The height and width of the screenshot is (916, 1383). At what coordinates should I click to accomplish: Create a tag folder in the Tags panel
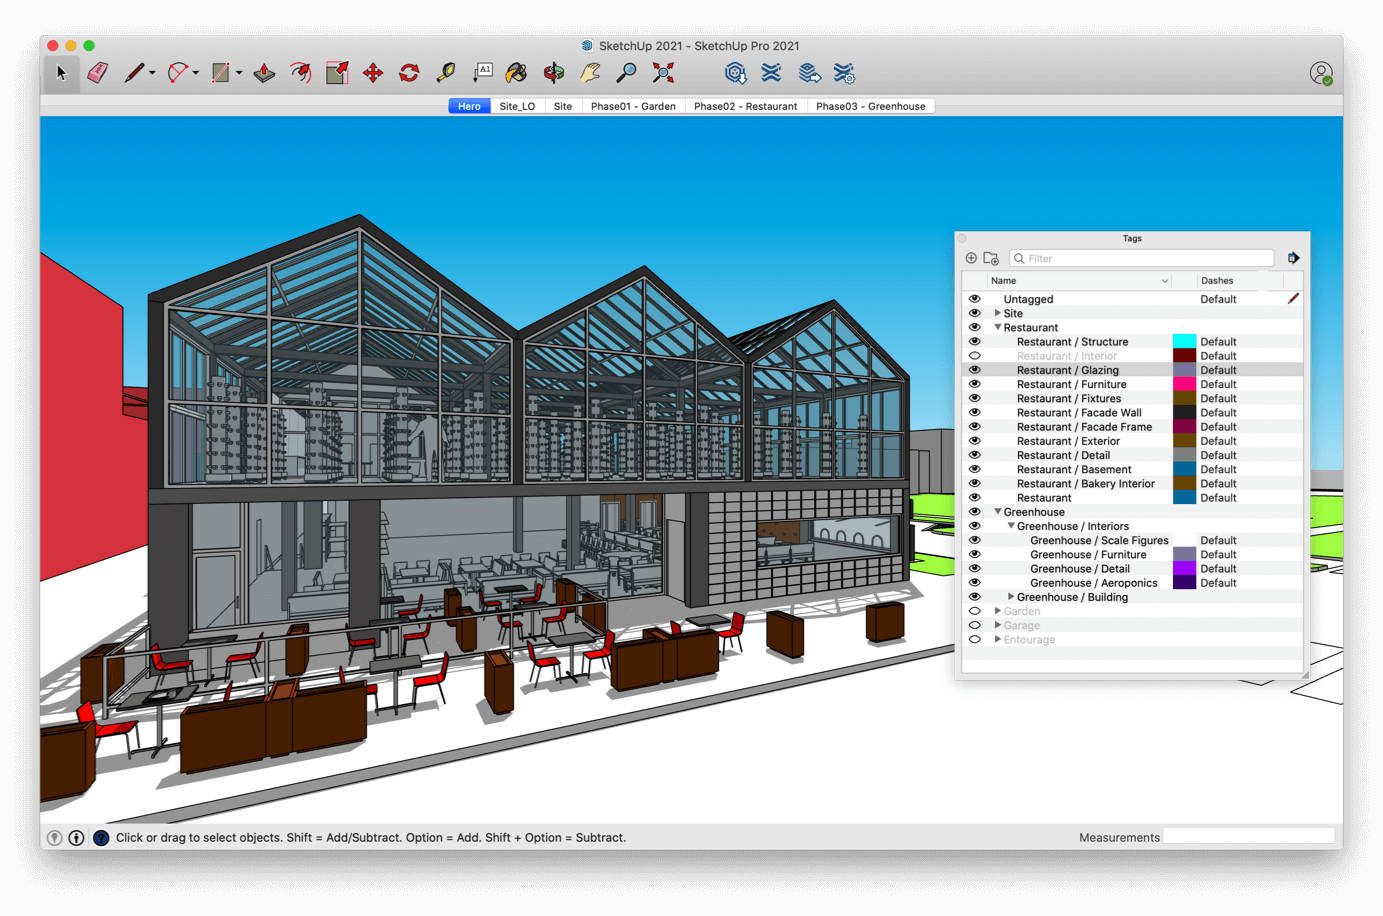pyautogui.click(x=991, y=258)
